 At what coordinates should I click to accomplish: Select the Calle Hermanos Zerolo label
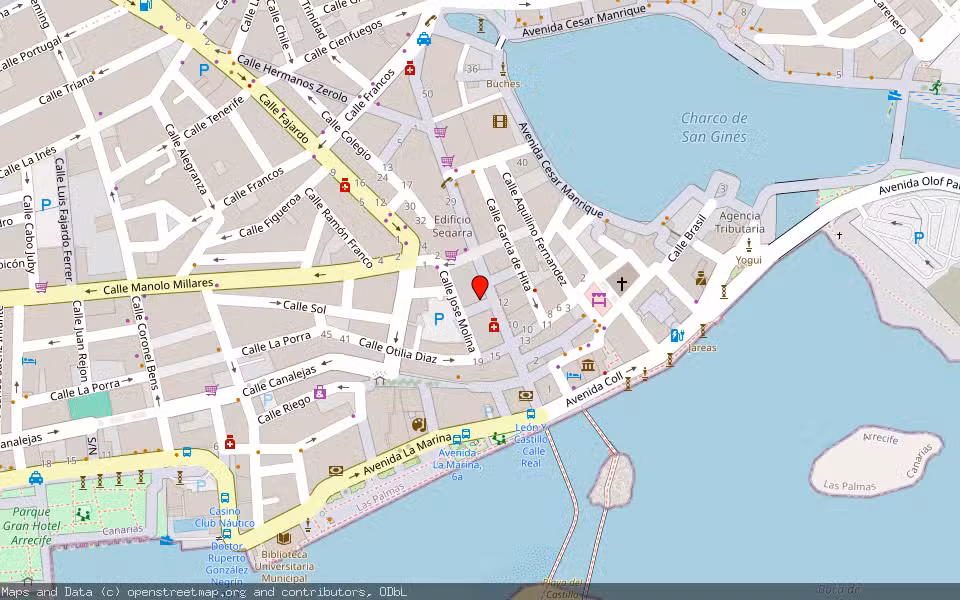292,79
